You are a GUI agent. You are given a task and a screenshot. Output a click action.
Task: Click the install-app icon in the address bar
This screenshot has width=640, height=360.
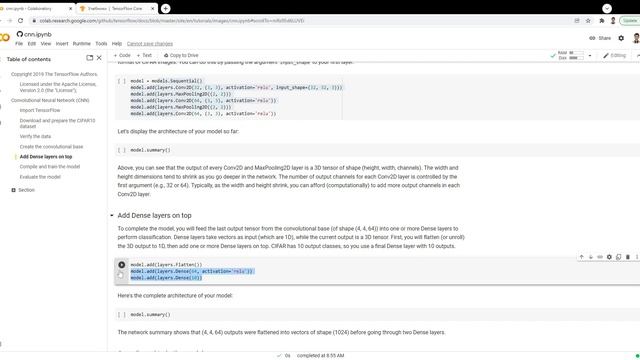(577, 20)
